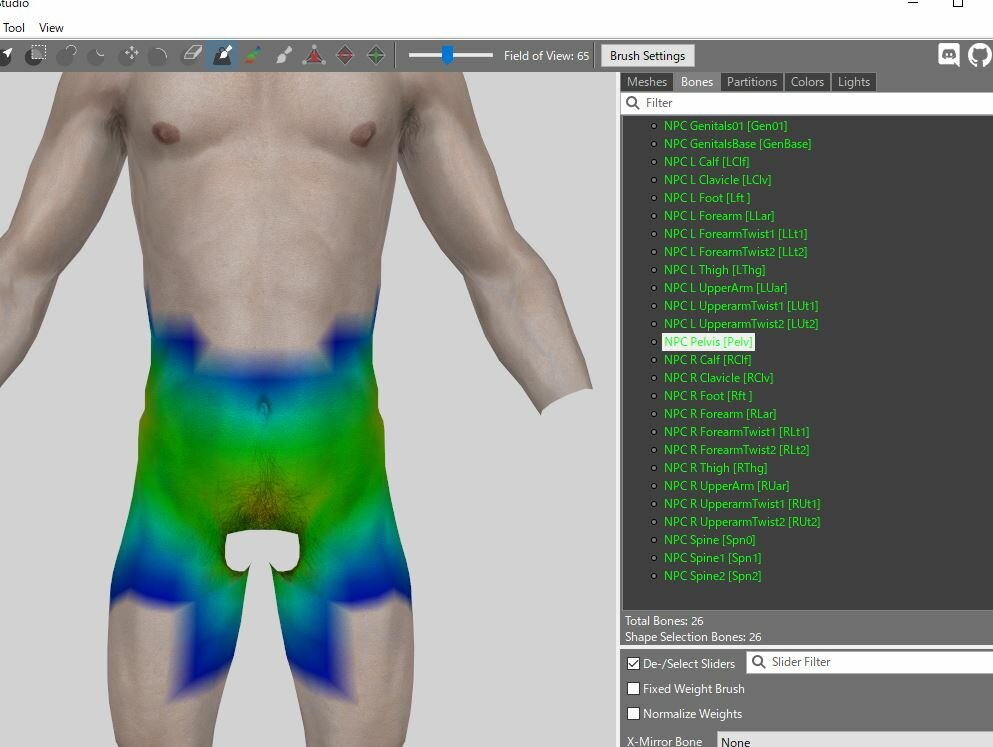Activate the Inflate brush

click(66, 55)
